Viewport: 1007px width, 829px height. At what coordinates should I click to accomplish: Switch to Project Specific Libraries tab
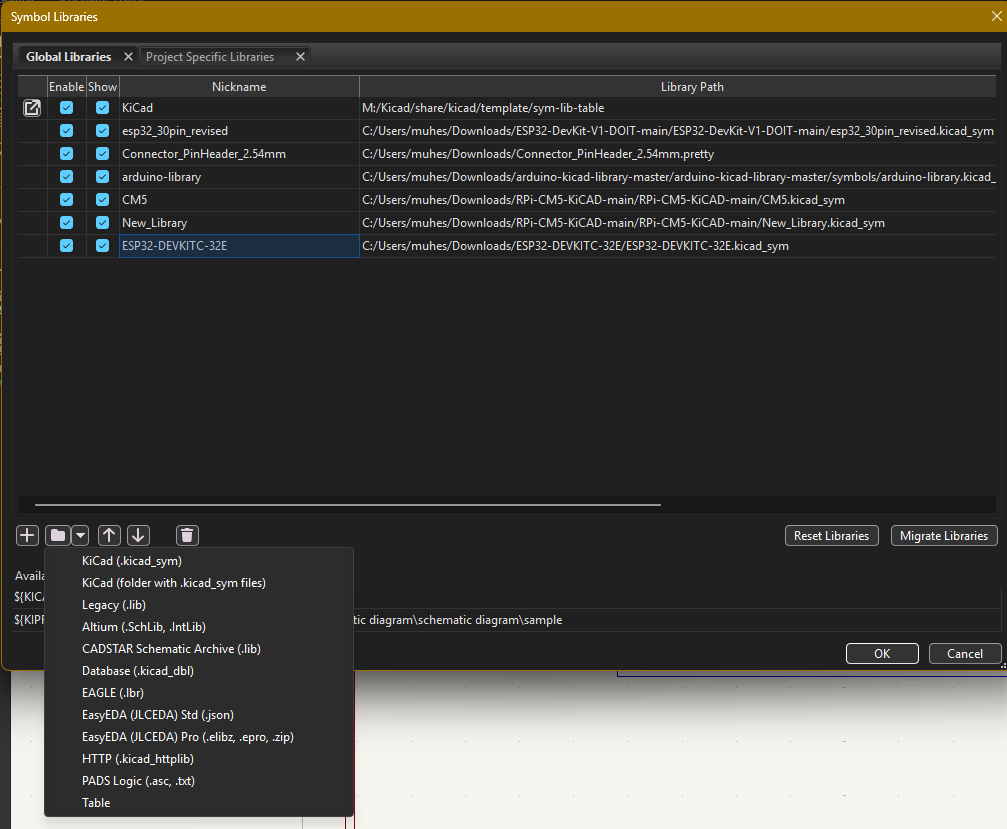[210, 57]
